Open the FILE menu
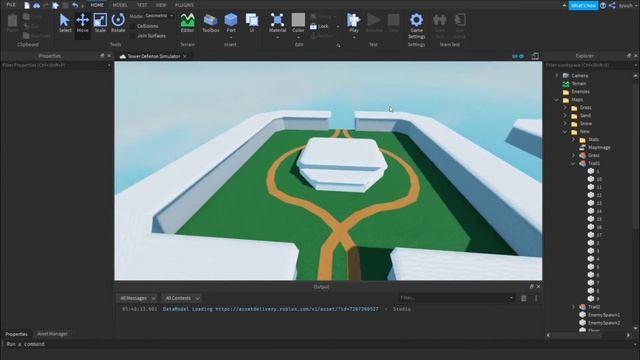 pos(11,5)
